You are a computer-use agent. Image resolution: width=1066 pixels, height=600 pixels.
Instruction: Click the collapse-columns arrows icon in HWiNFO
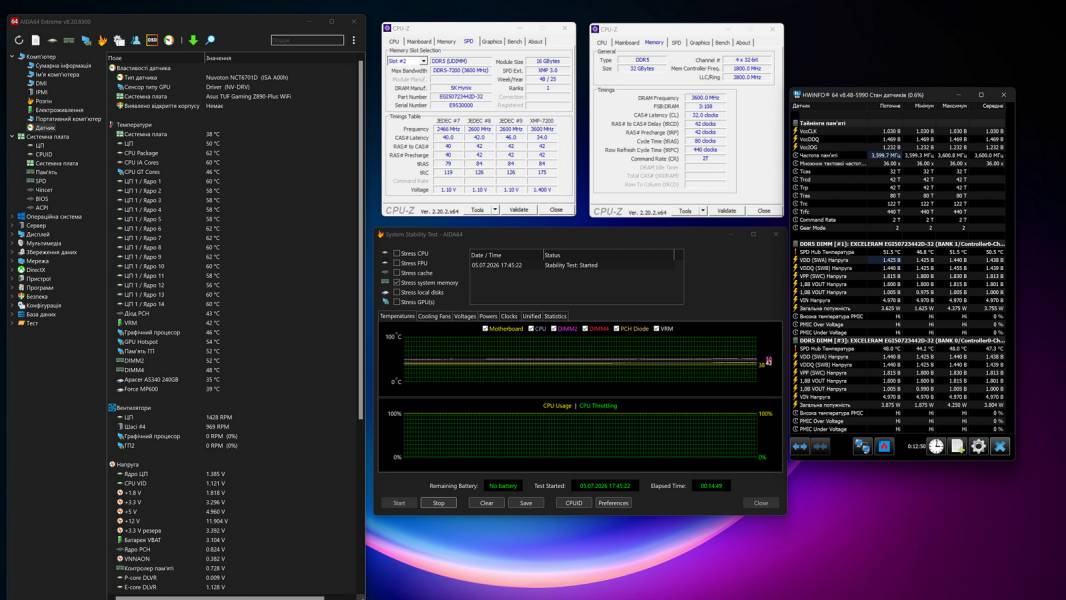point(821,446)
